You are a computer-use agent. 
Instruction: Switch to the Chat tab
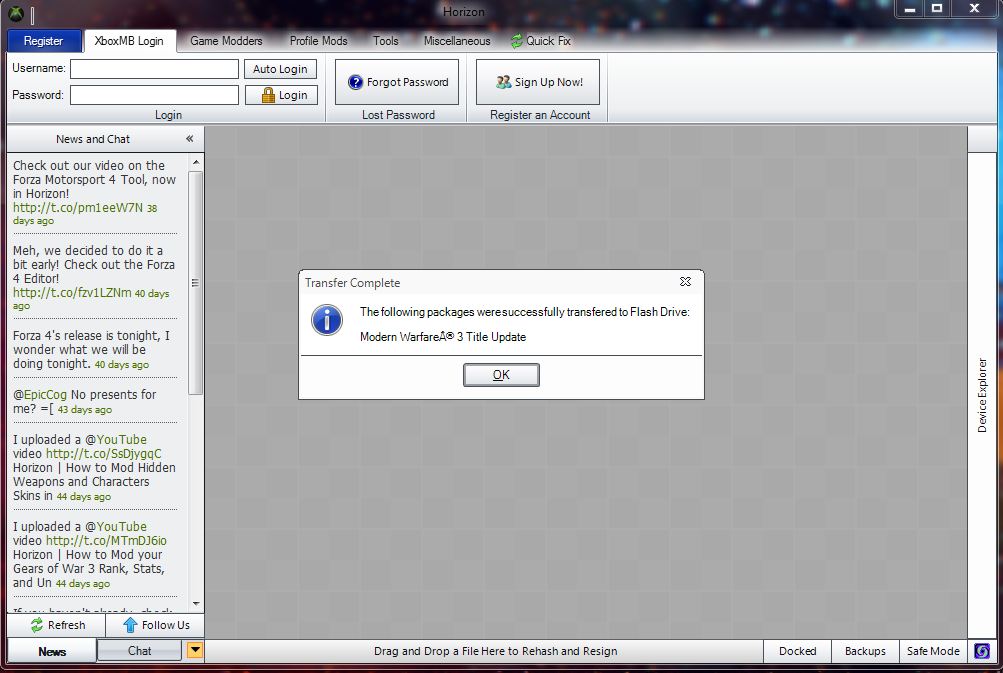pyautogui.click(x=139, y=651)
